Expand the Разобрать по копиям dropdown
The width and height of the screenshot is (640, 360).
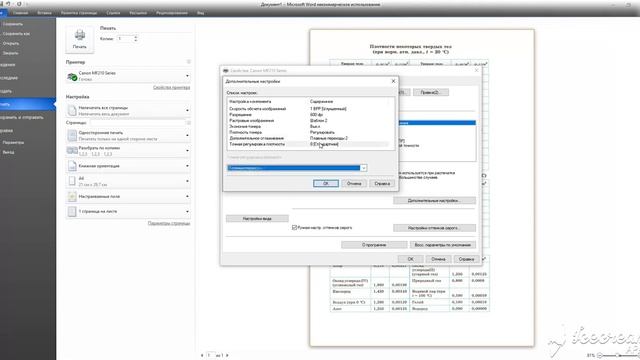187,151
